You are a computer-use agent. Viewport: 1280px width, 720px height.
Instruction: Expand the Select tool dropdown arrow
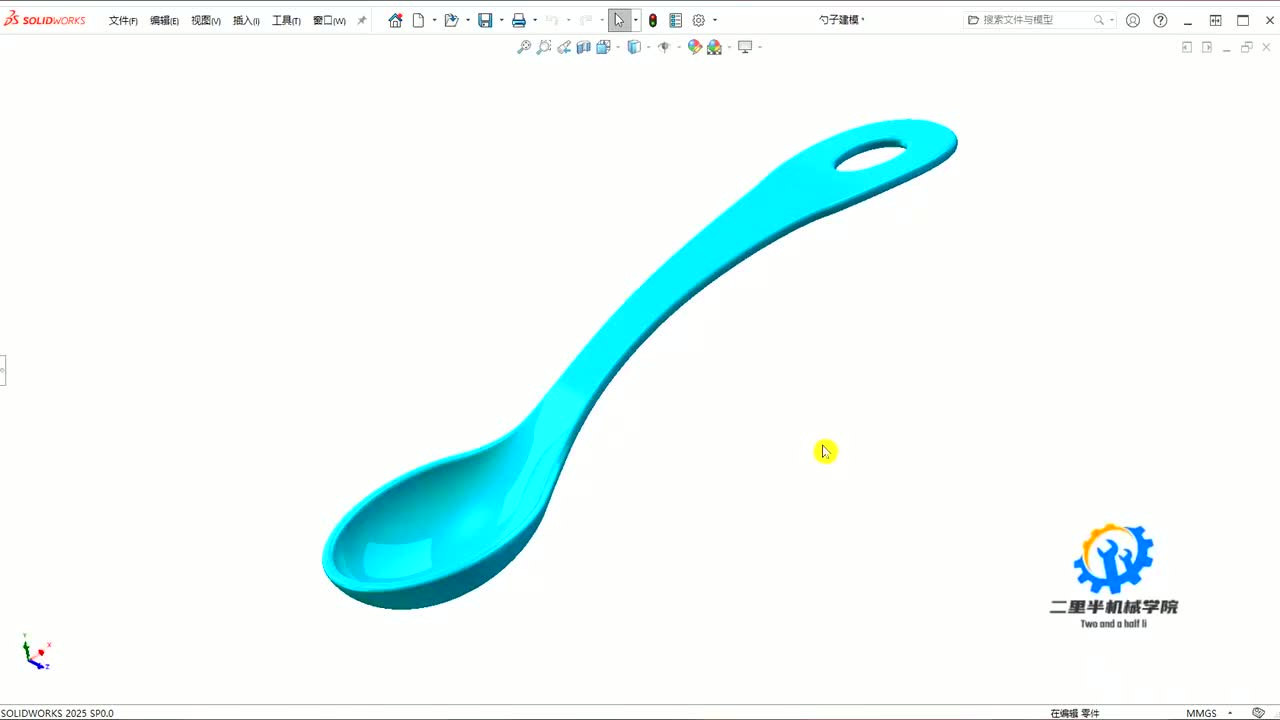636,20
